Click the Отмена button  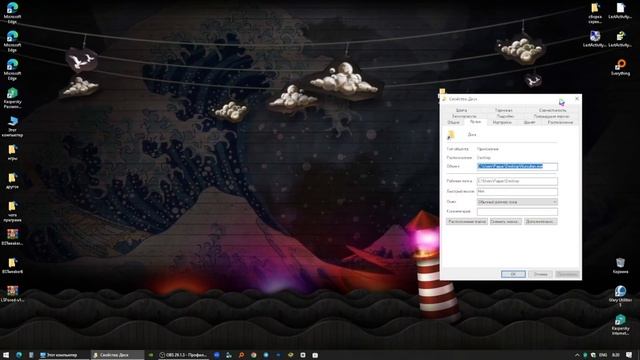pyautogui.click(x=540, y=274)
